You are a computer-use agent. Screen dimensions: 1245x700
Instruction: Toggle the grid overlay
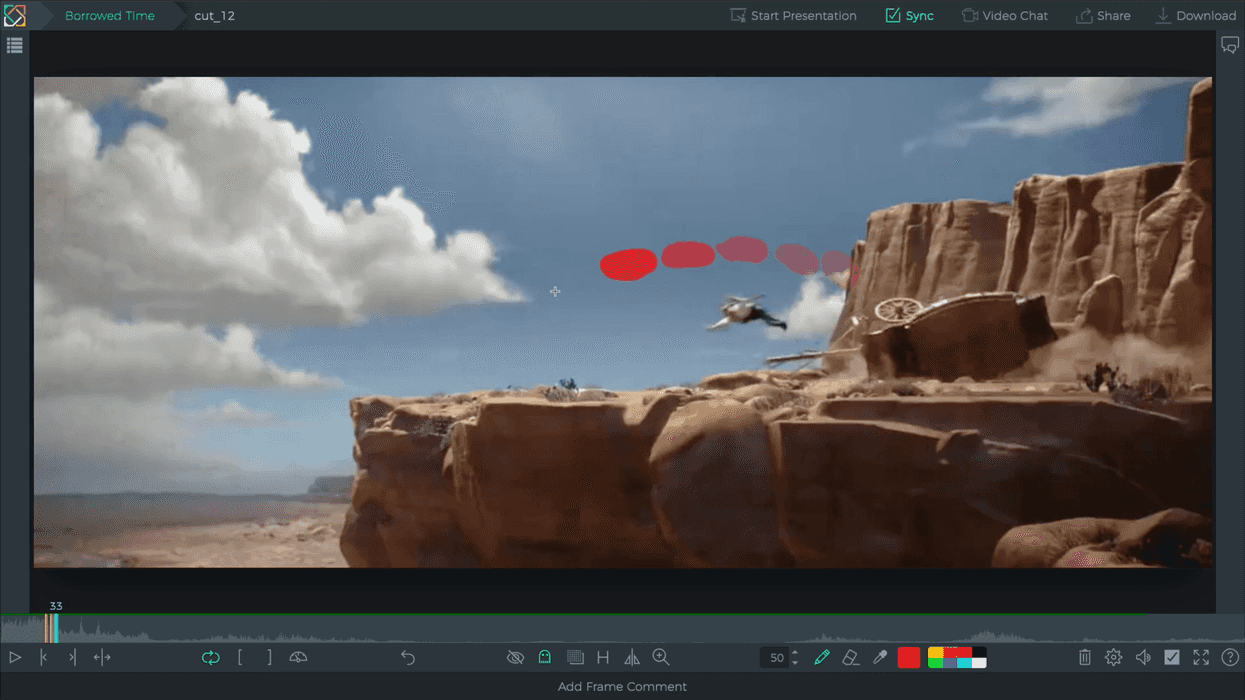click(575, 658)
